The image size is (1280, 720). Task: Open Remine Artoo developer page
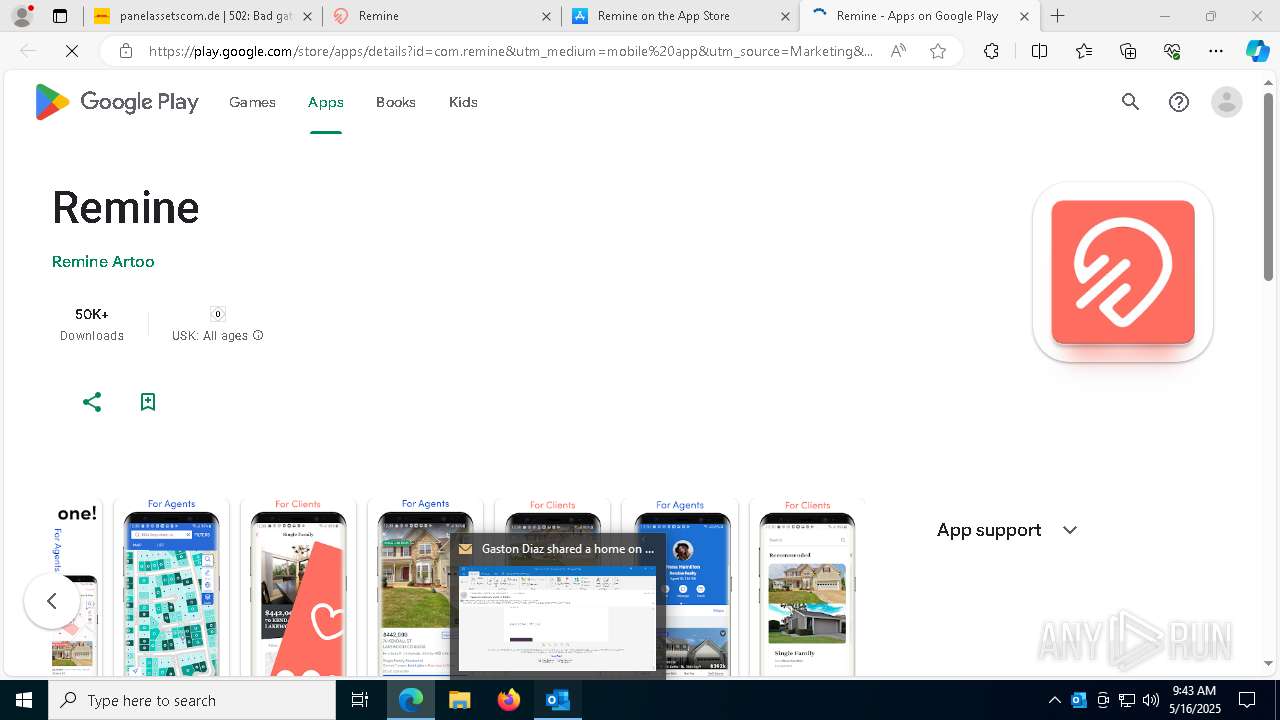click(103, 262)
